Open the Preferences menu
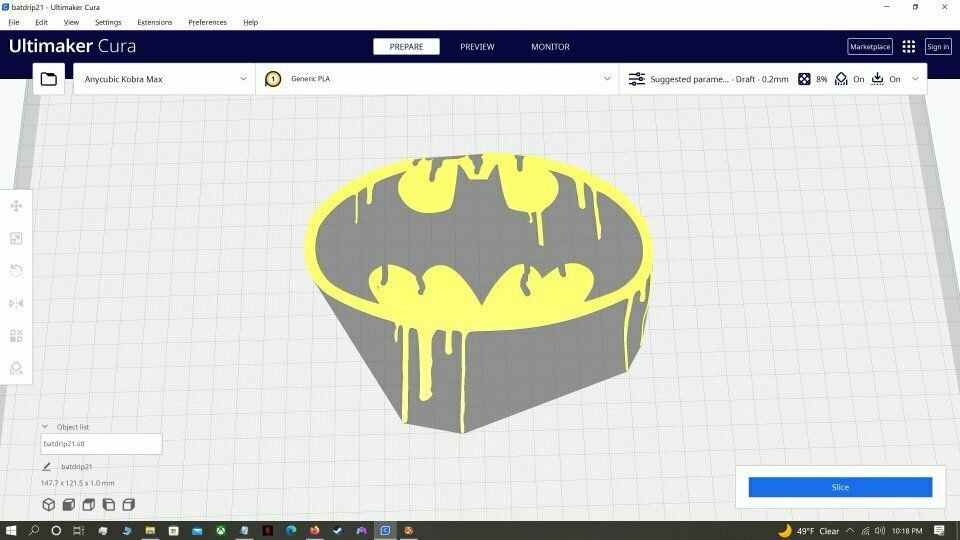The image size is (960, 540). [207, 22]
